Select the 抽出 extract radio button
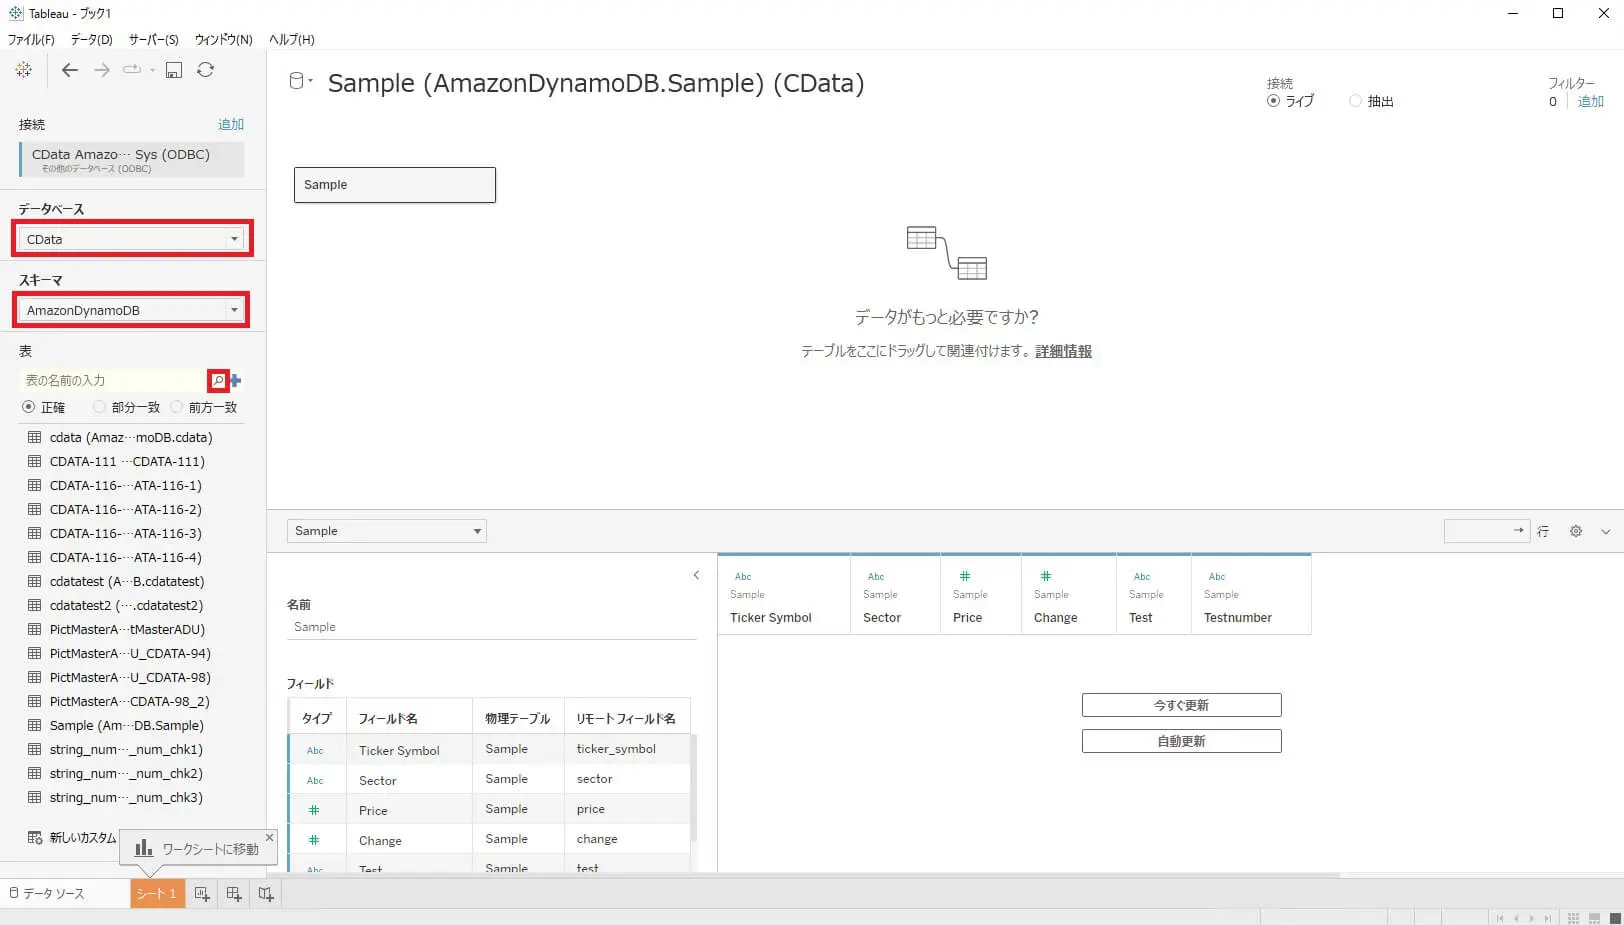 (x=1355, y=101)
